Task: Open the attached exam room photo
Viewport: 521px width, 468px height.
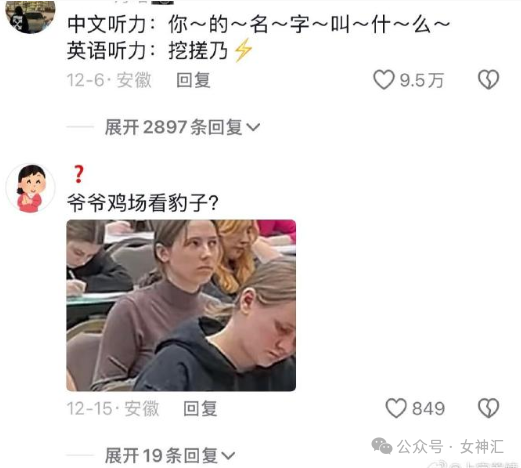Action: 181,305
